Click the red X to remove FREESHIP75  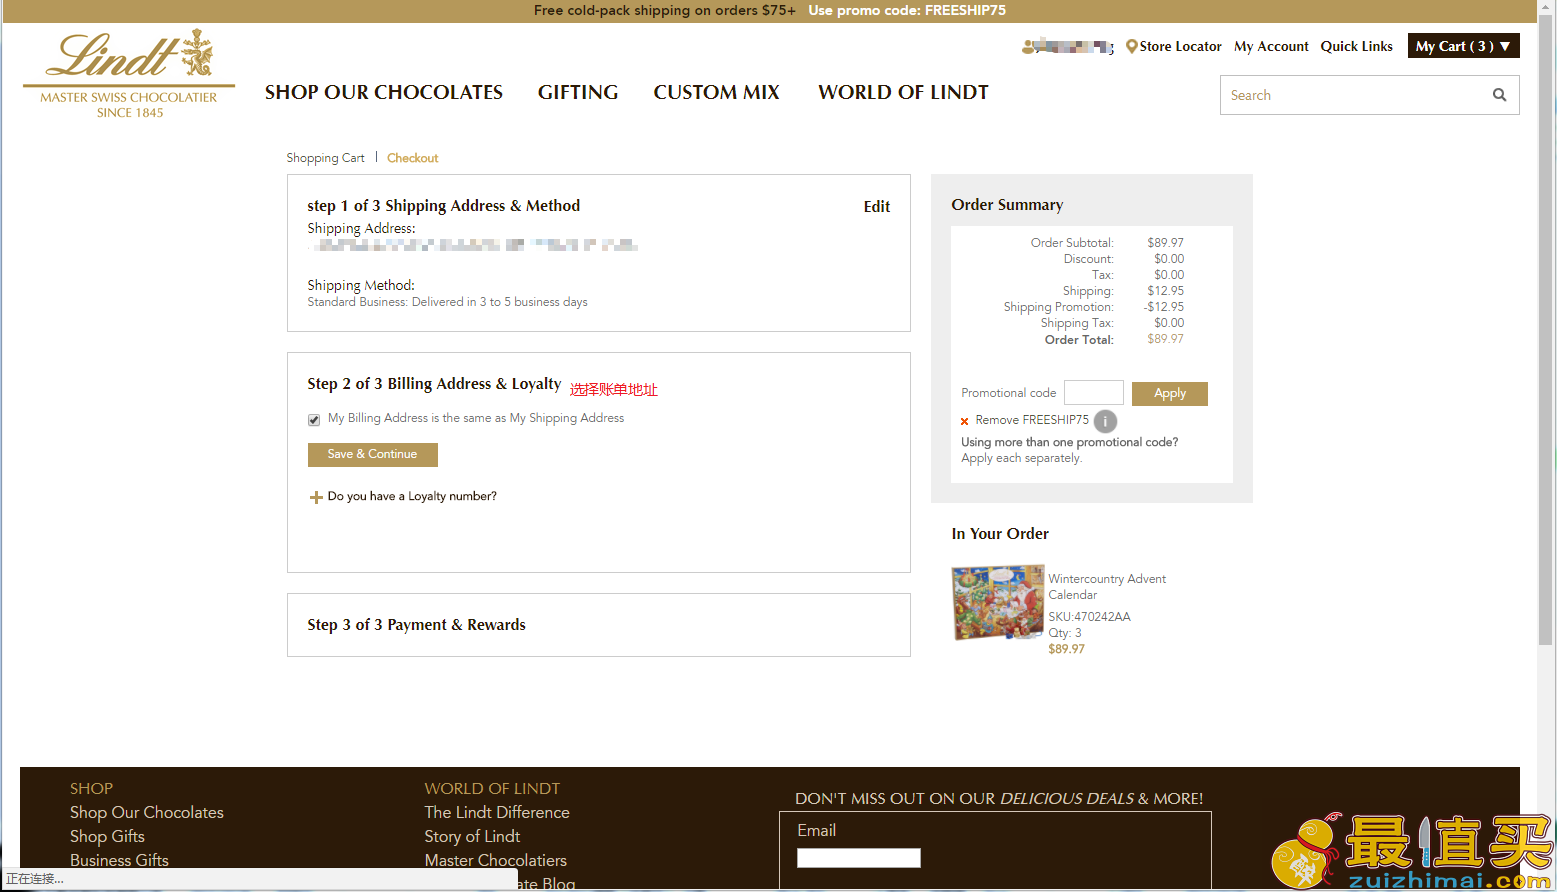[x=964, y=421]
